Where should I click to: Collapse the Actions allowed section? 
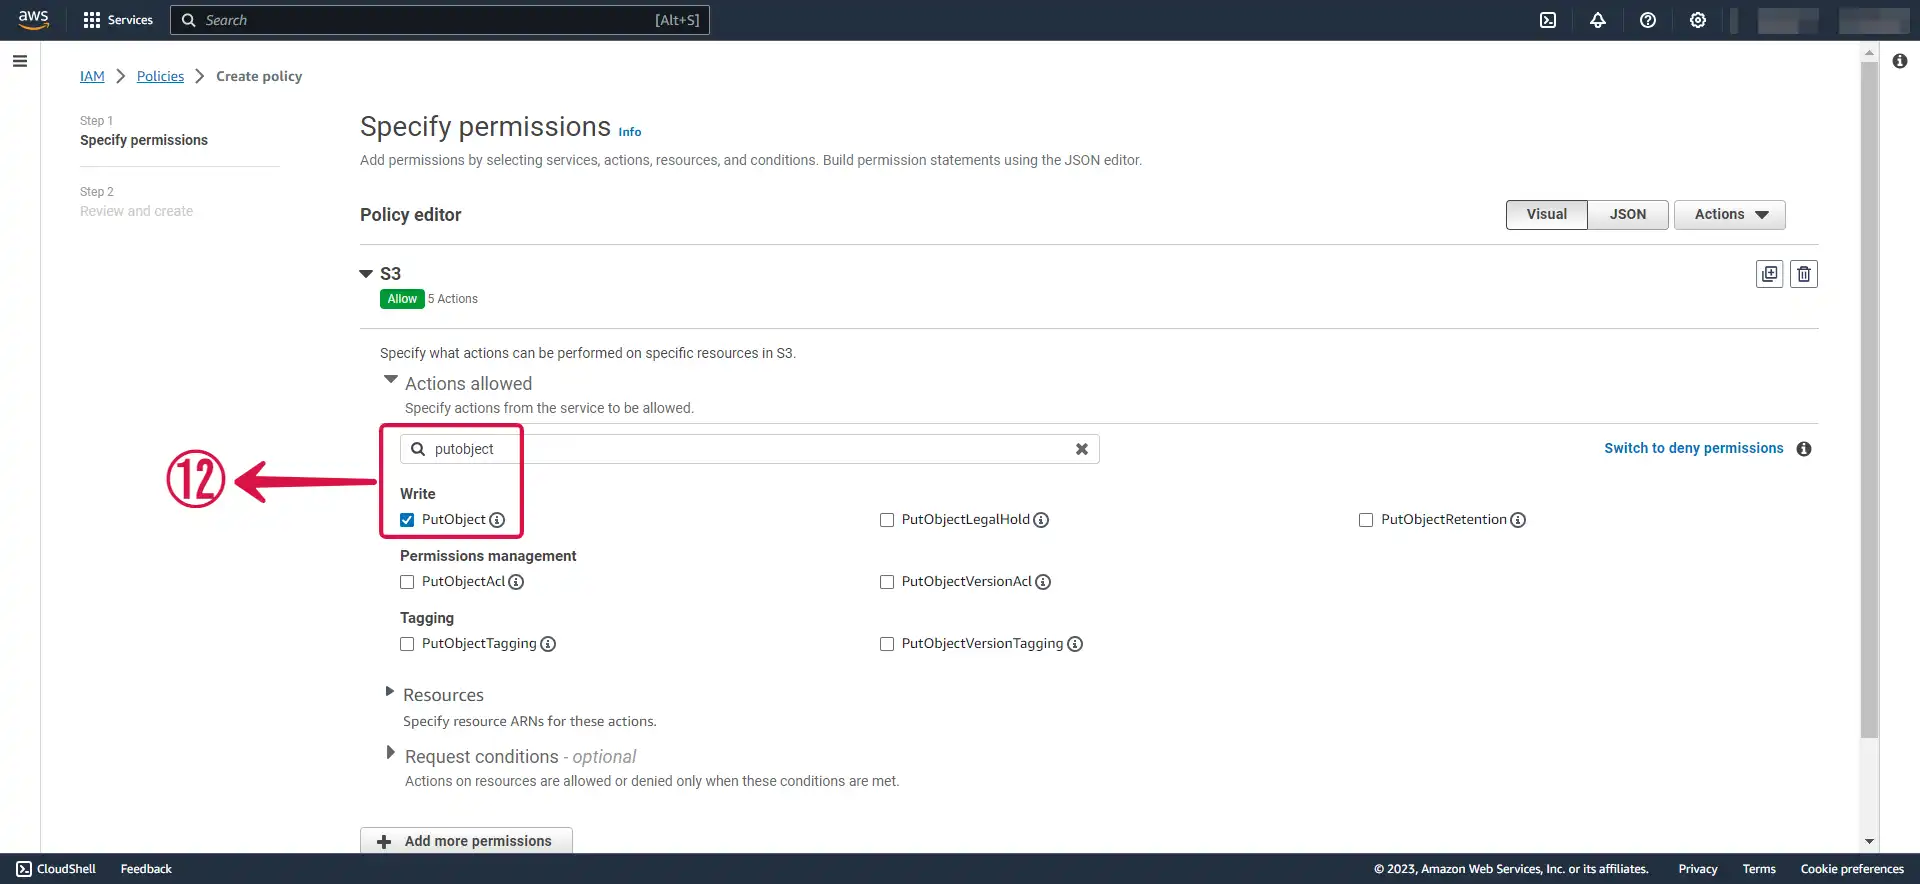pyautogui.click(x=391, y=380)
